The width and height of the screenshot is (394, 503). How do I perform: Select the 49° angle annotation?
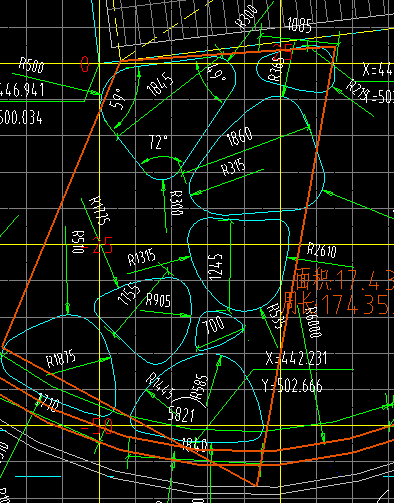point(216,73)
